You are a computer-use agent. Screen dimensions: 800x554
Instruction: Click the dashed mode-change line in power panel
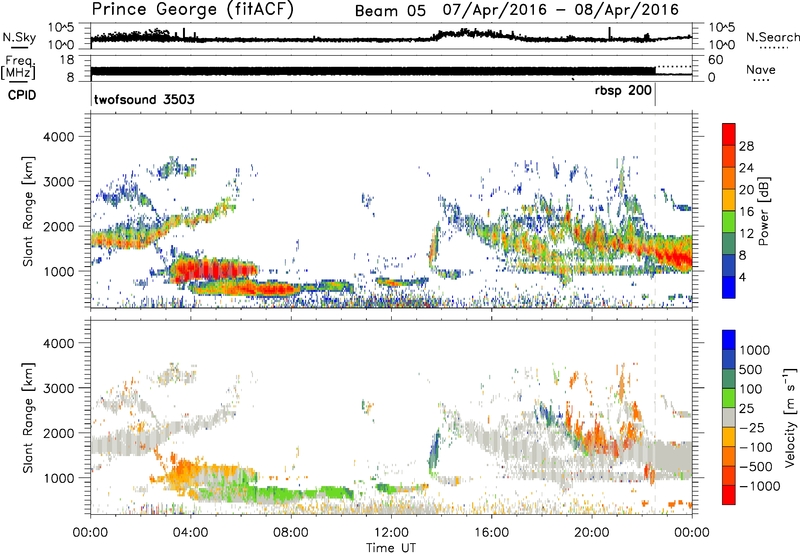[x=655, y=211]
